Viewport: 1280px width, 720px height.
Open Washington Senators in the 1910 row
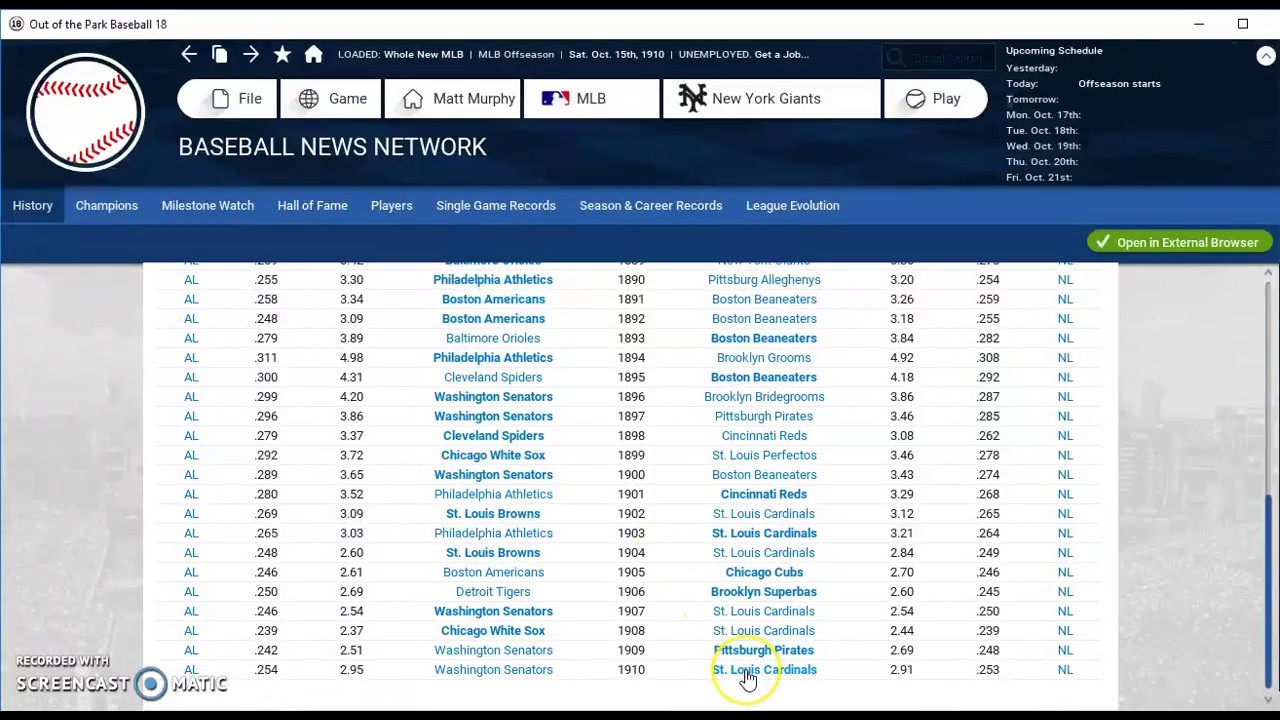tap(493, 670)
